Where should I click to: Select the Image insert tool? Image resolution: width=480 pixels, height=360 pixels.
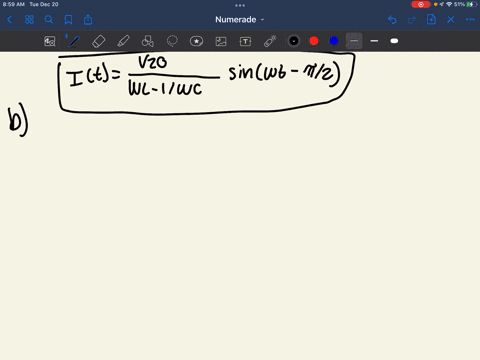click(221, 41)
